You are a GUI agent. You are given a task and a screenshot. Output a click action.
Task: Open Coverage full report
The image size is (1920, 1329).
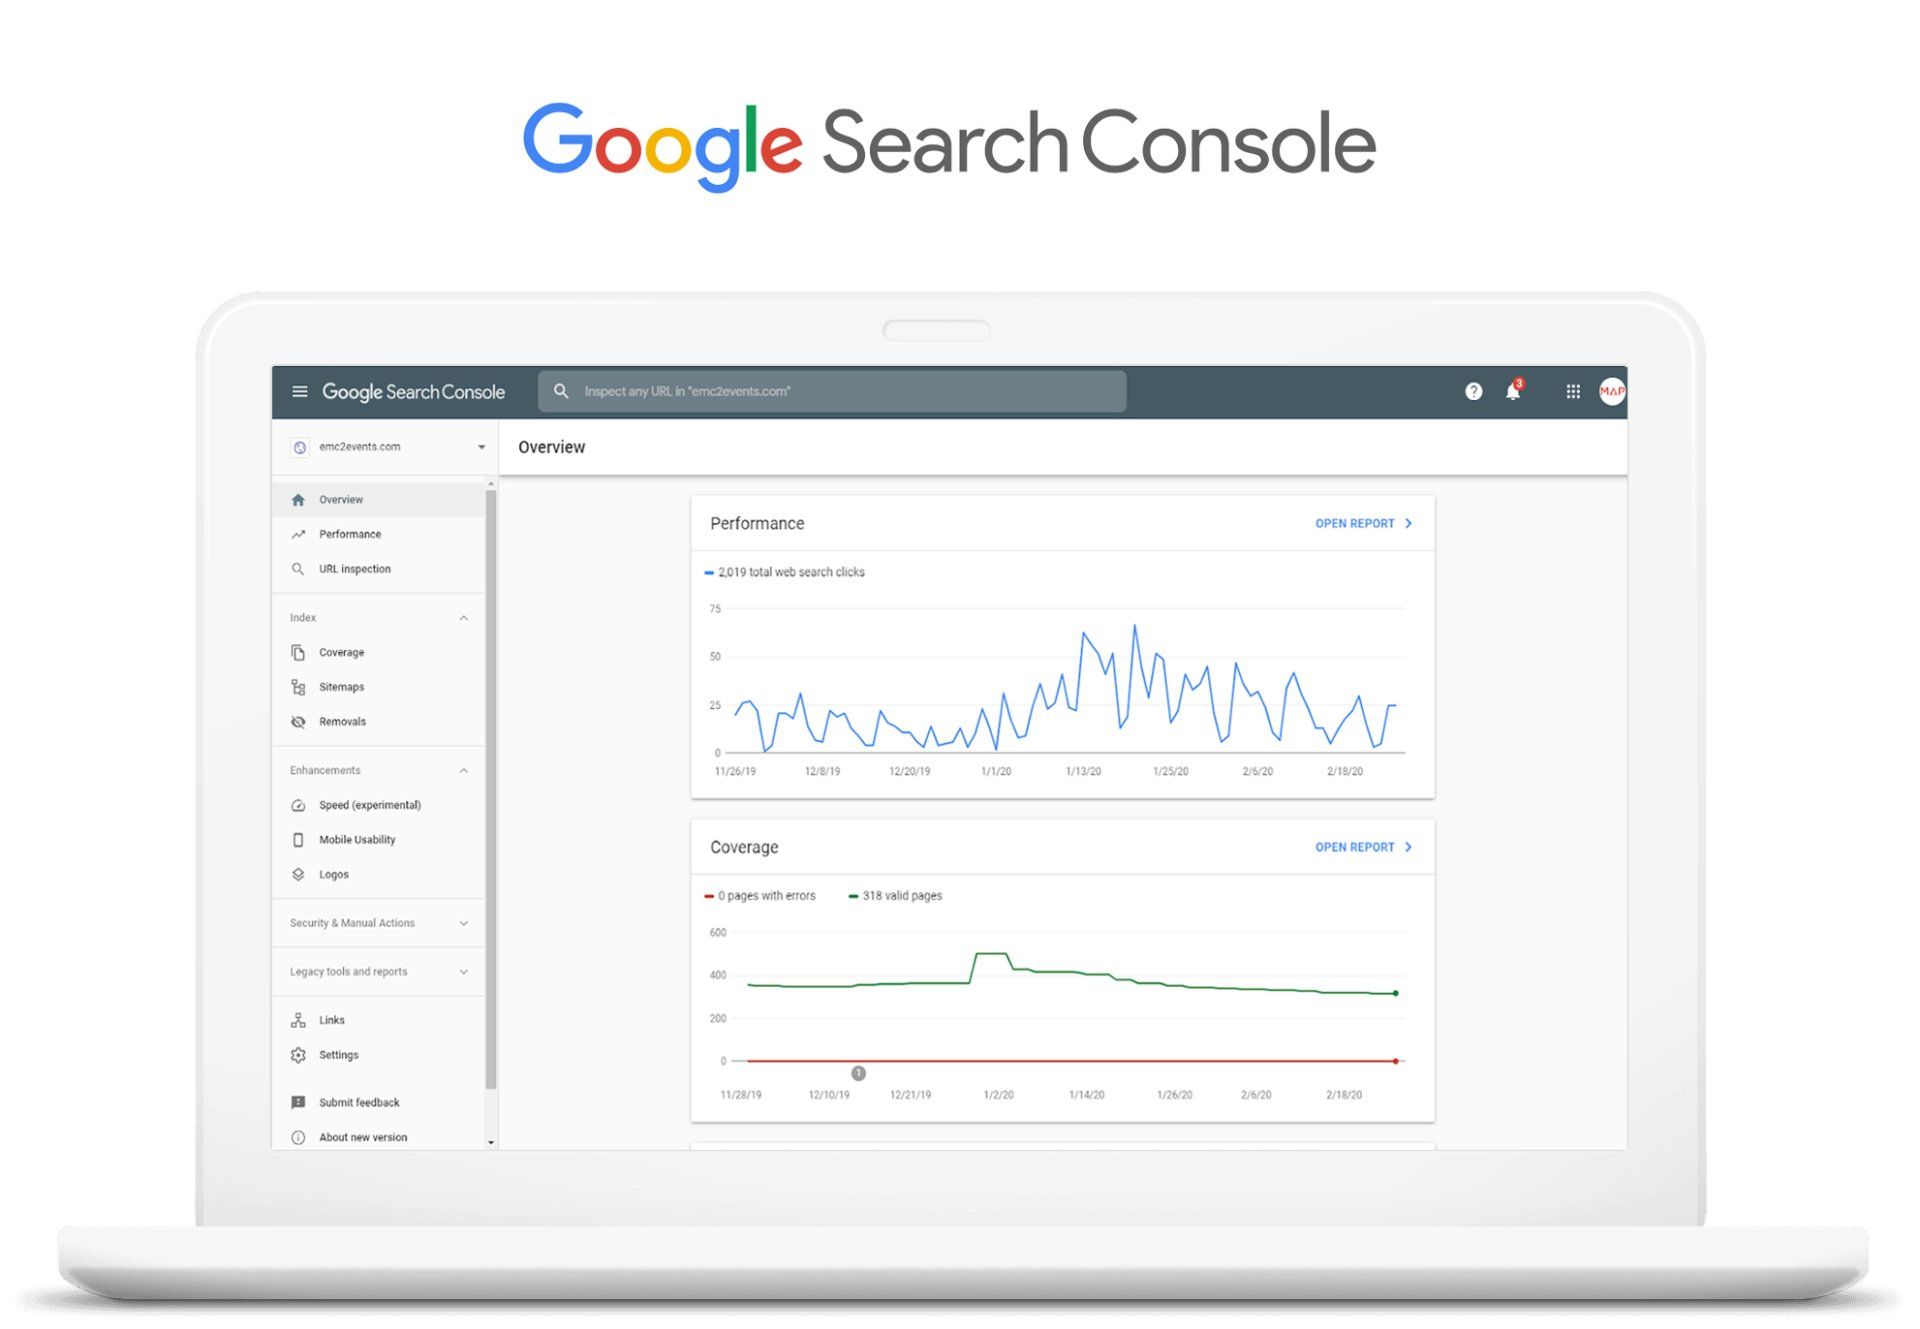(x=1360, y=846)
